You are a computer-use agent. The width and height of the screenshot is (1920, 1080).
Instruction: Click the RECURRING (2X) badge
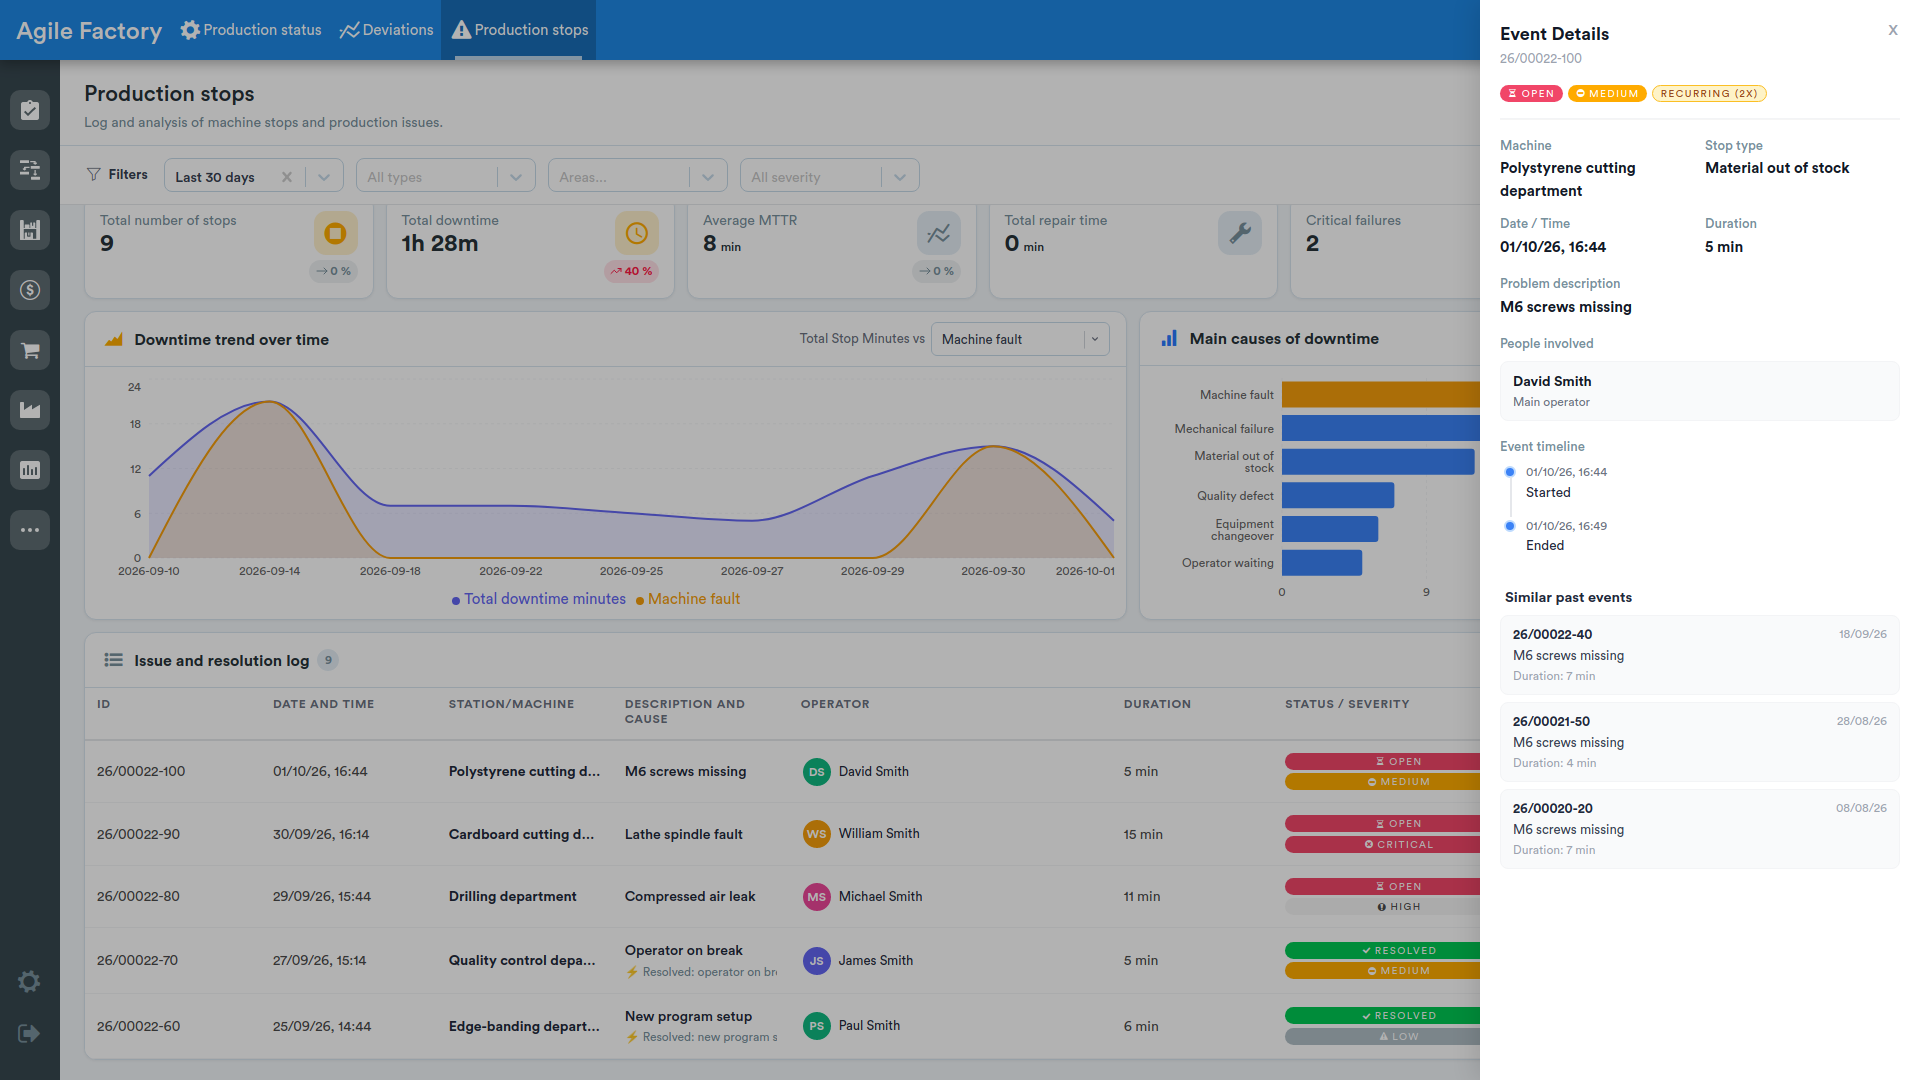point(1709,94)
